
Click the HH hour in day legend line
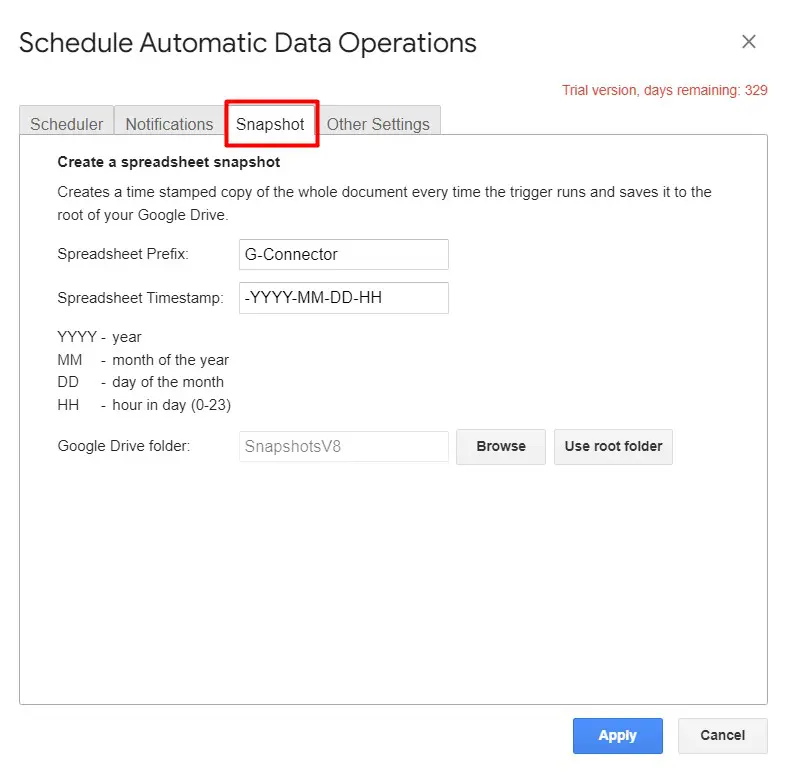click(144, 404)
